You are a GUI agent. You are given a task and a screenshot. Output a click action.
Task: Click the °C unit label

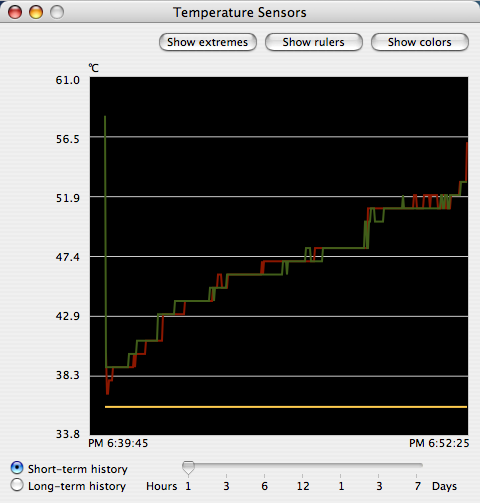click(x=94, y=68)
